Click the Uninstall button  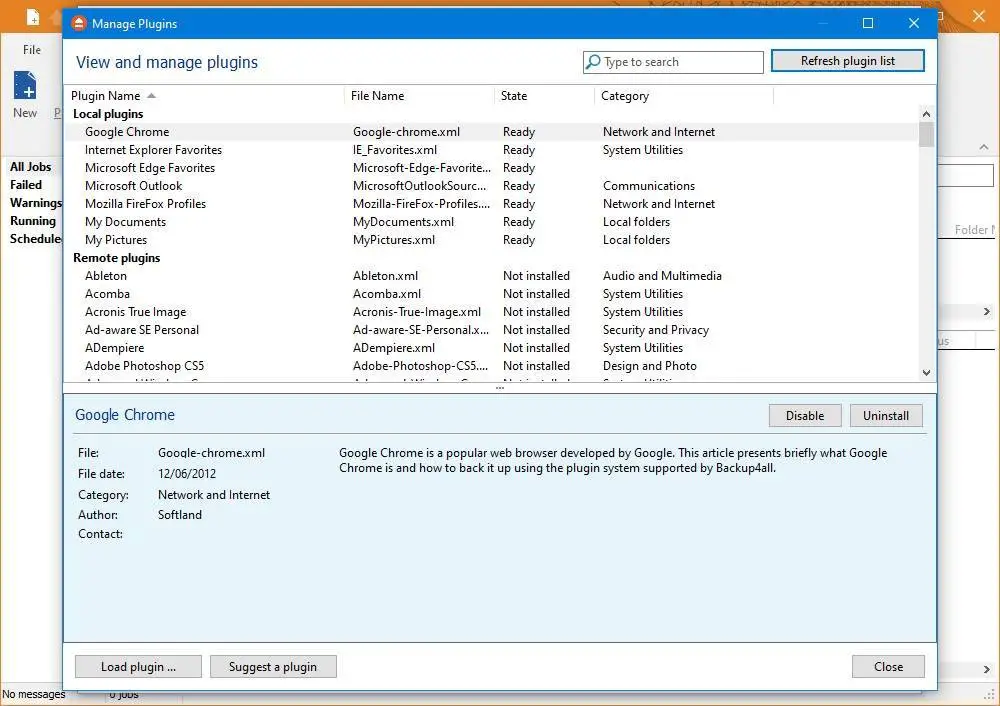(886, 416)
